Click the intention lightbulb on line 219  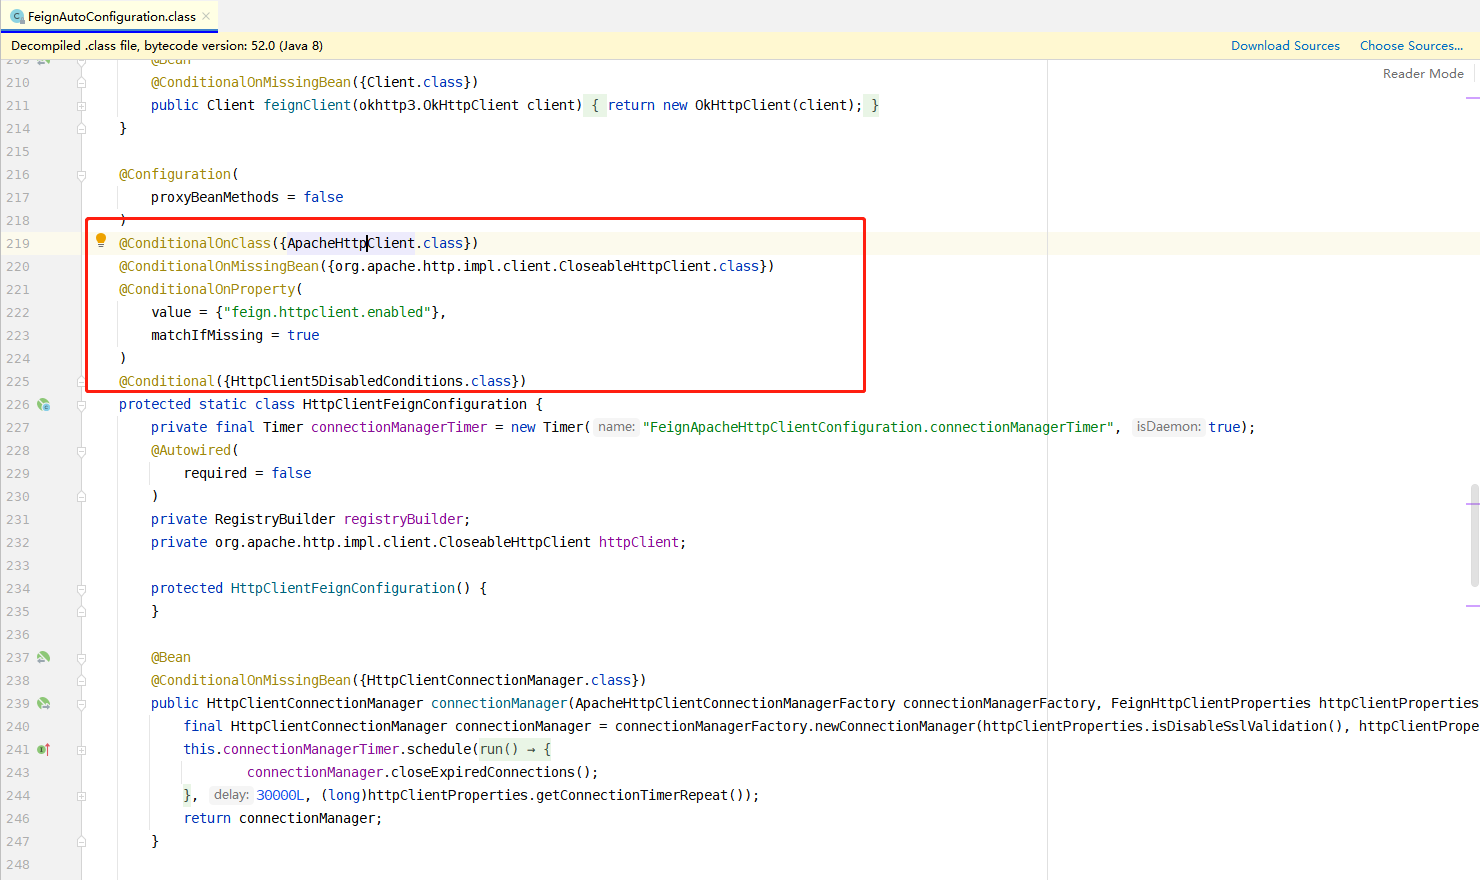(x=101, y=240)
